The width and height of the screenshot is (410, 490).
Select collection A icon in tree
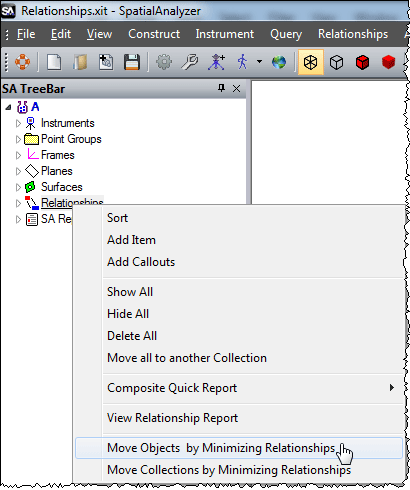23,107
